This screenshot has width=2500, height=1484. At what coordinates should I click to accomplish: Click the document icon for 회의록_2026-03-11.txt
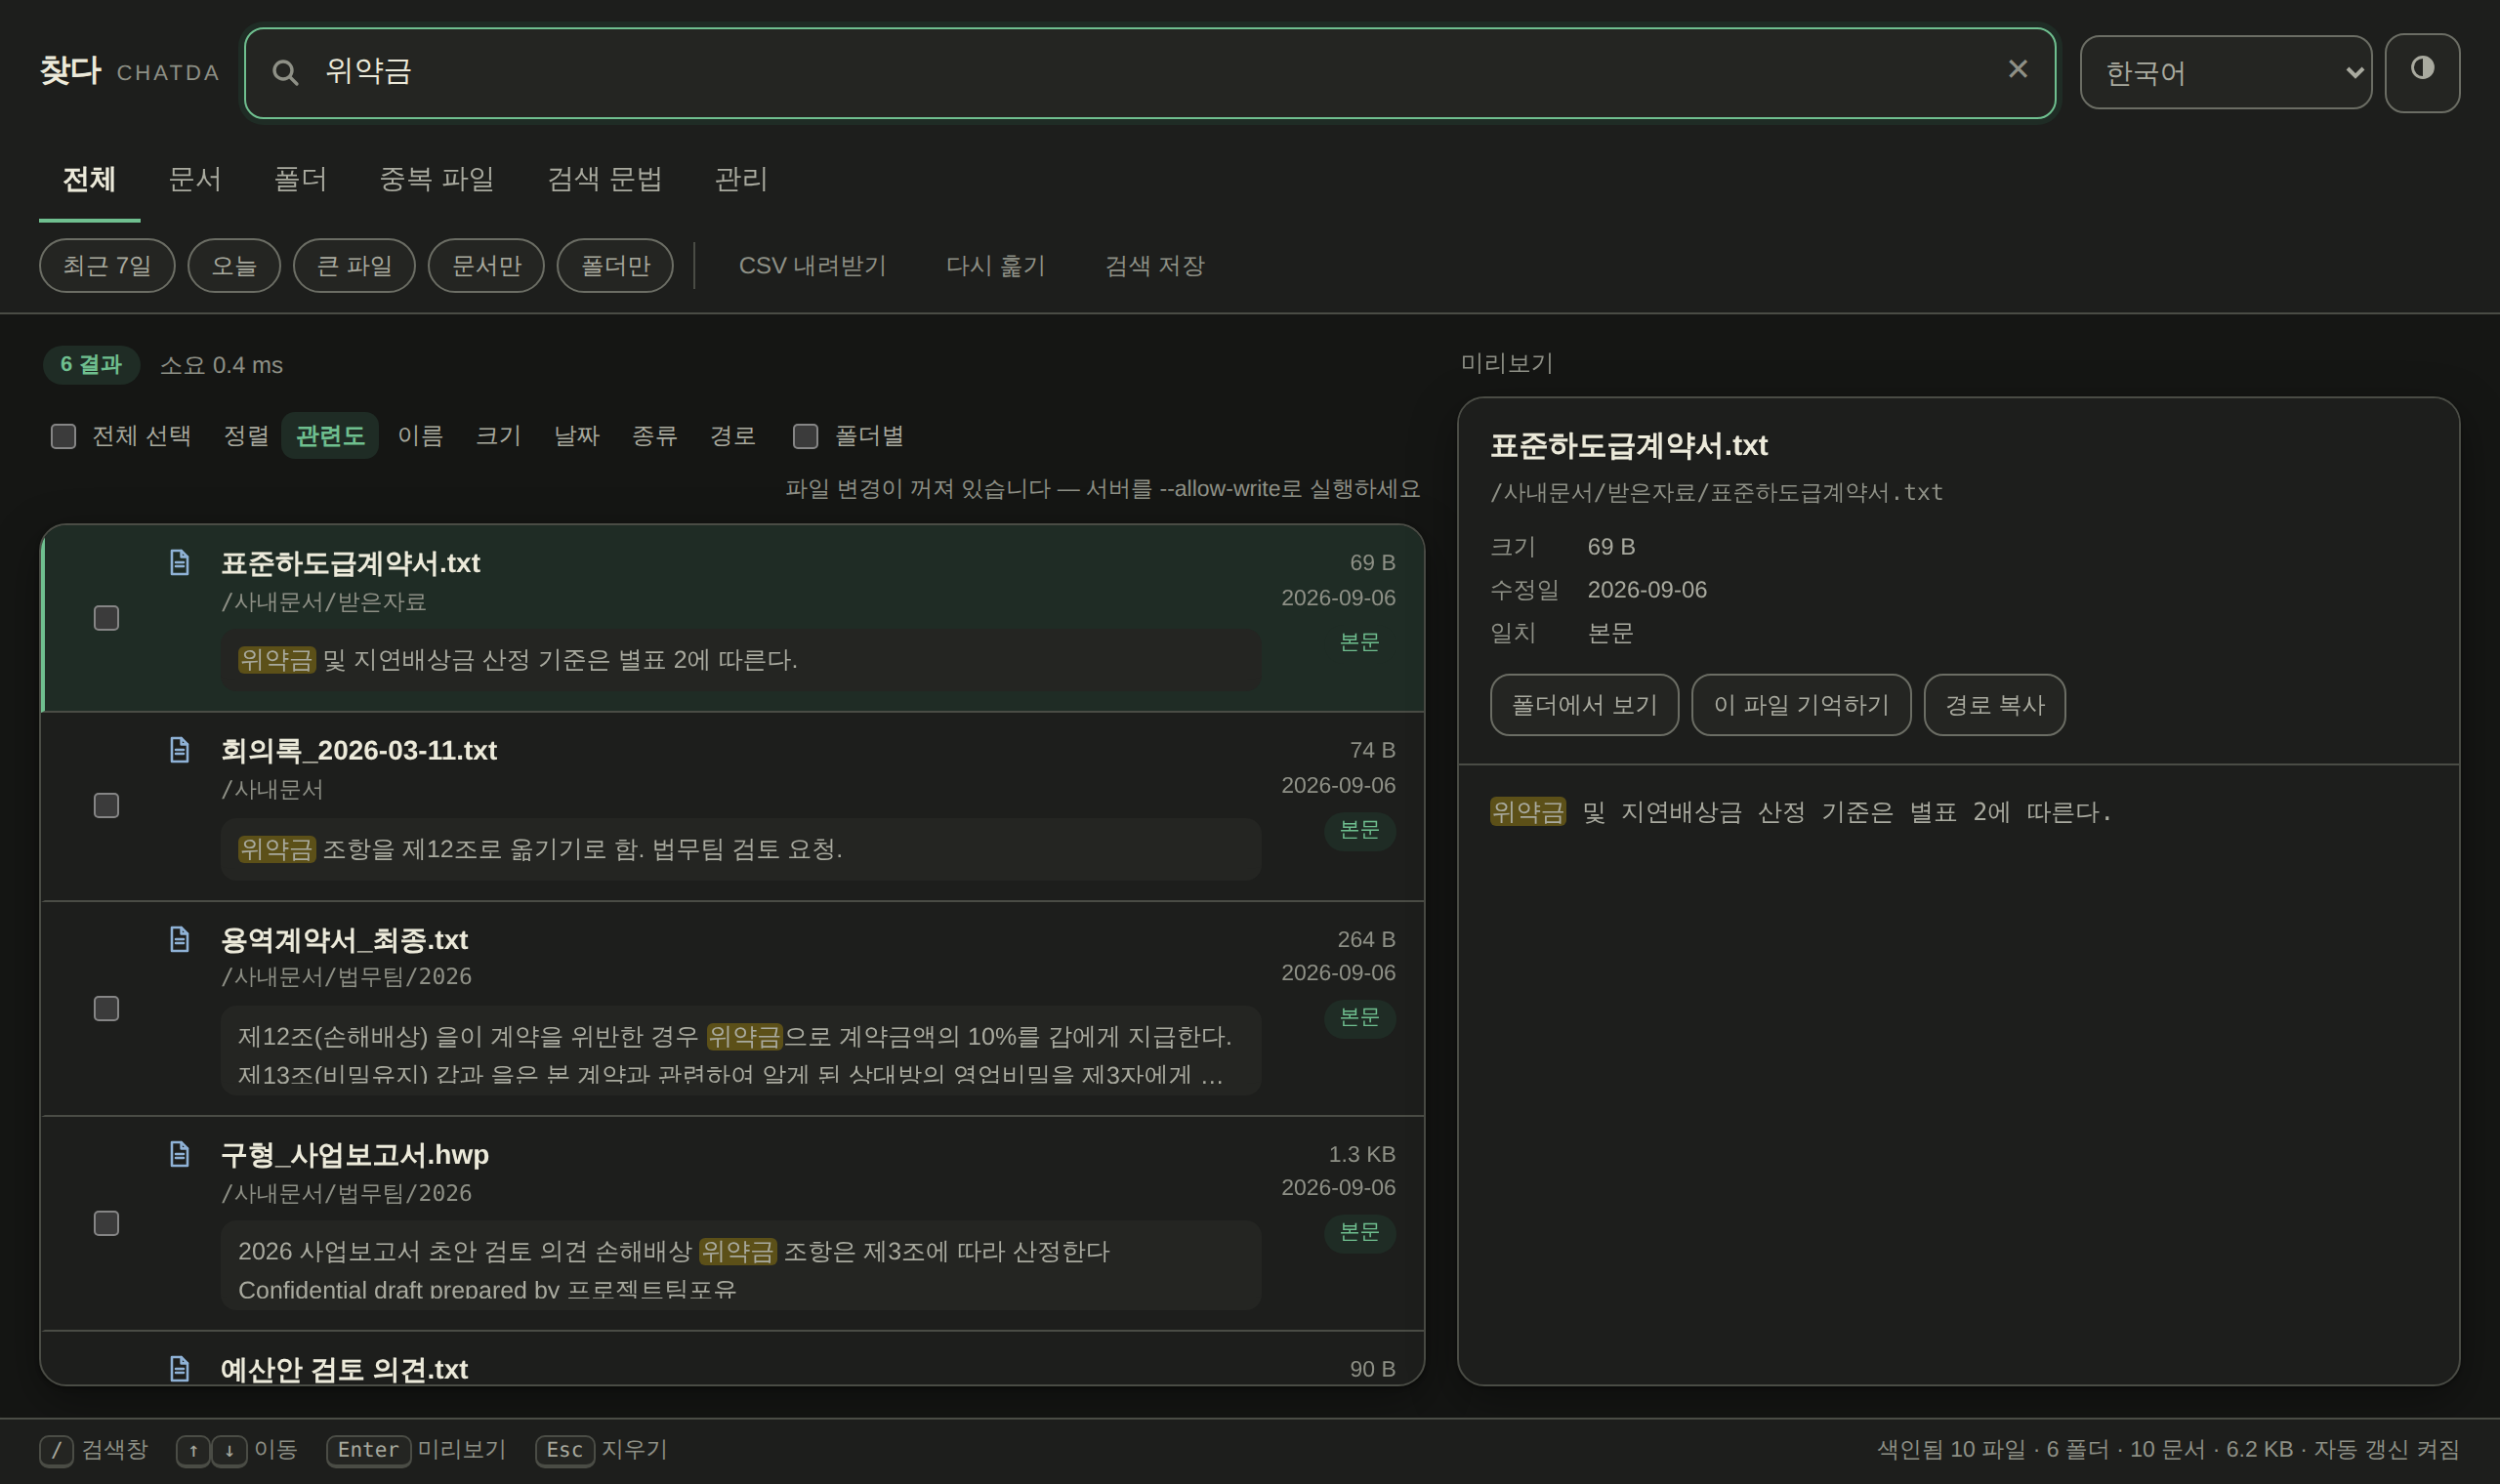tap(179, 750)
